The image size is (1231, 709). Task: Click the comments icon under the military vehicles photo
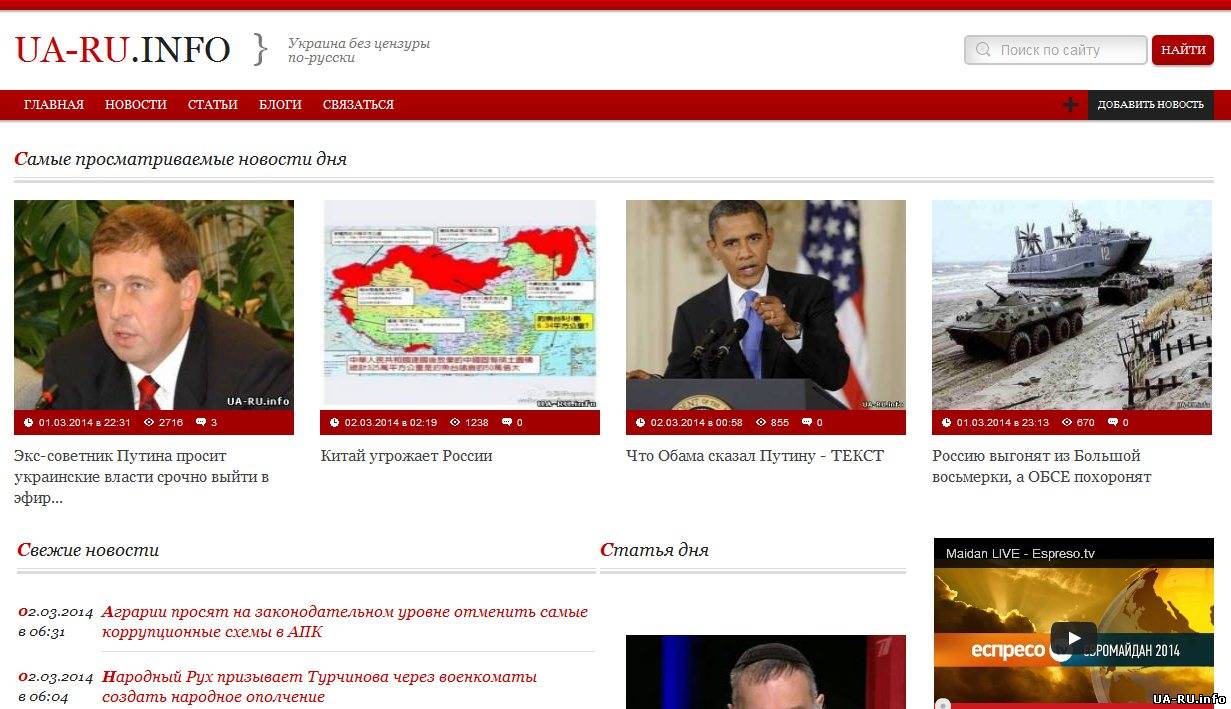tap(1112, 422)
